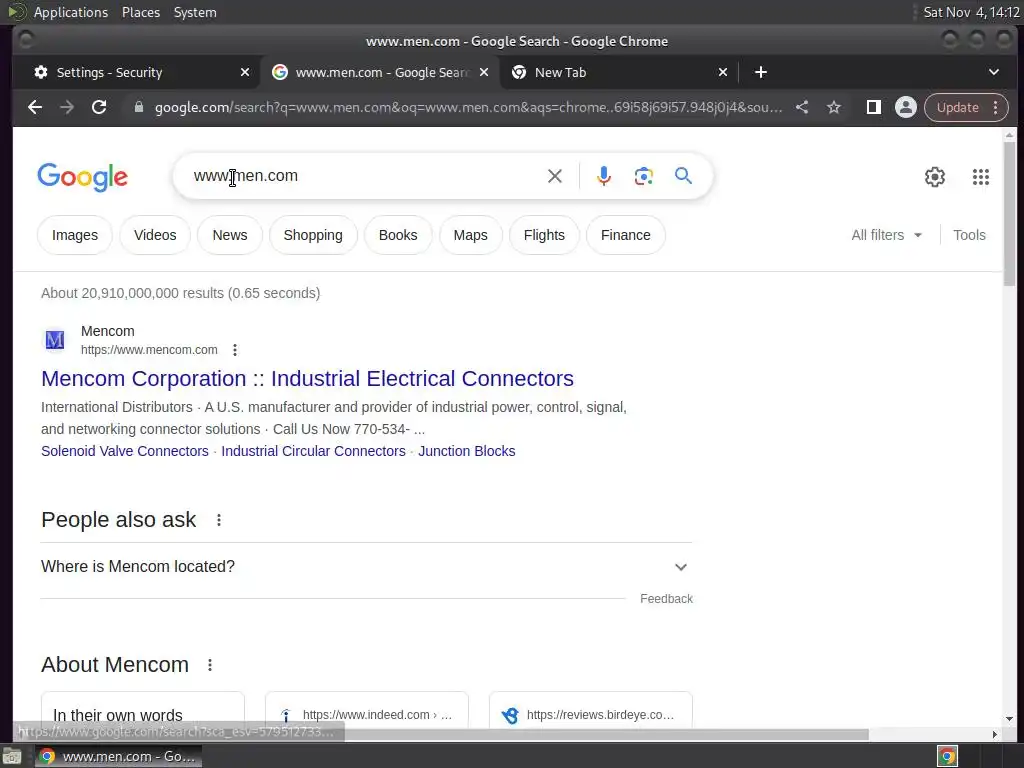Click the horizontal scrollbar at bottom
The width and height of the screenshot is (1024, 768).
[446, 735]
